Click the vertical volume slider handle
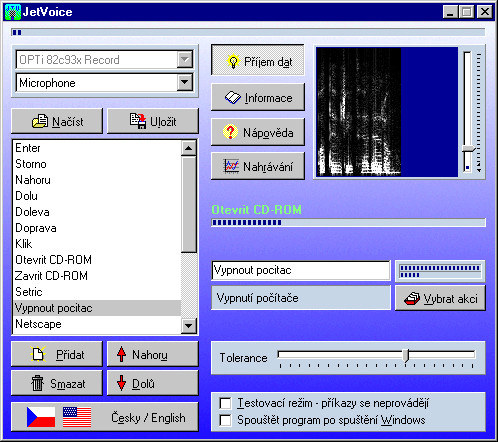Viewport: 498px width, 442px height. point(468,149)
